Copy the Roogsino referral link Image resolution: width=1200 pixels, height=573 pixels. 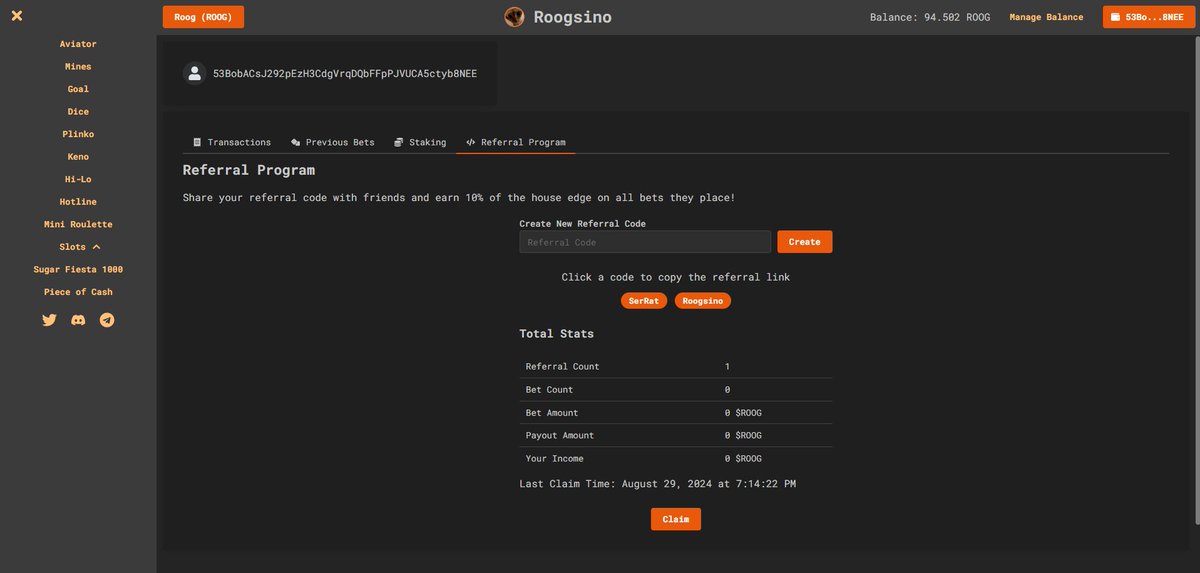coord(703,301)
